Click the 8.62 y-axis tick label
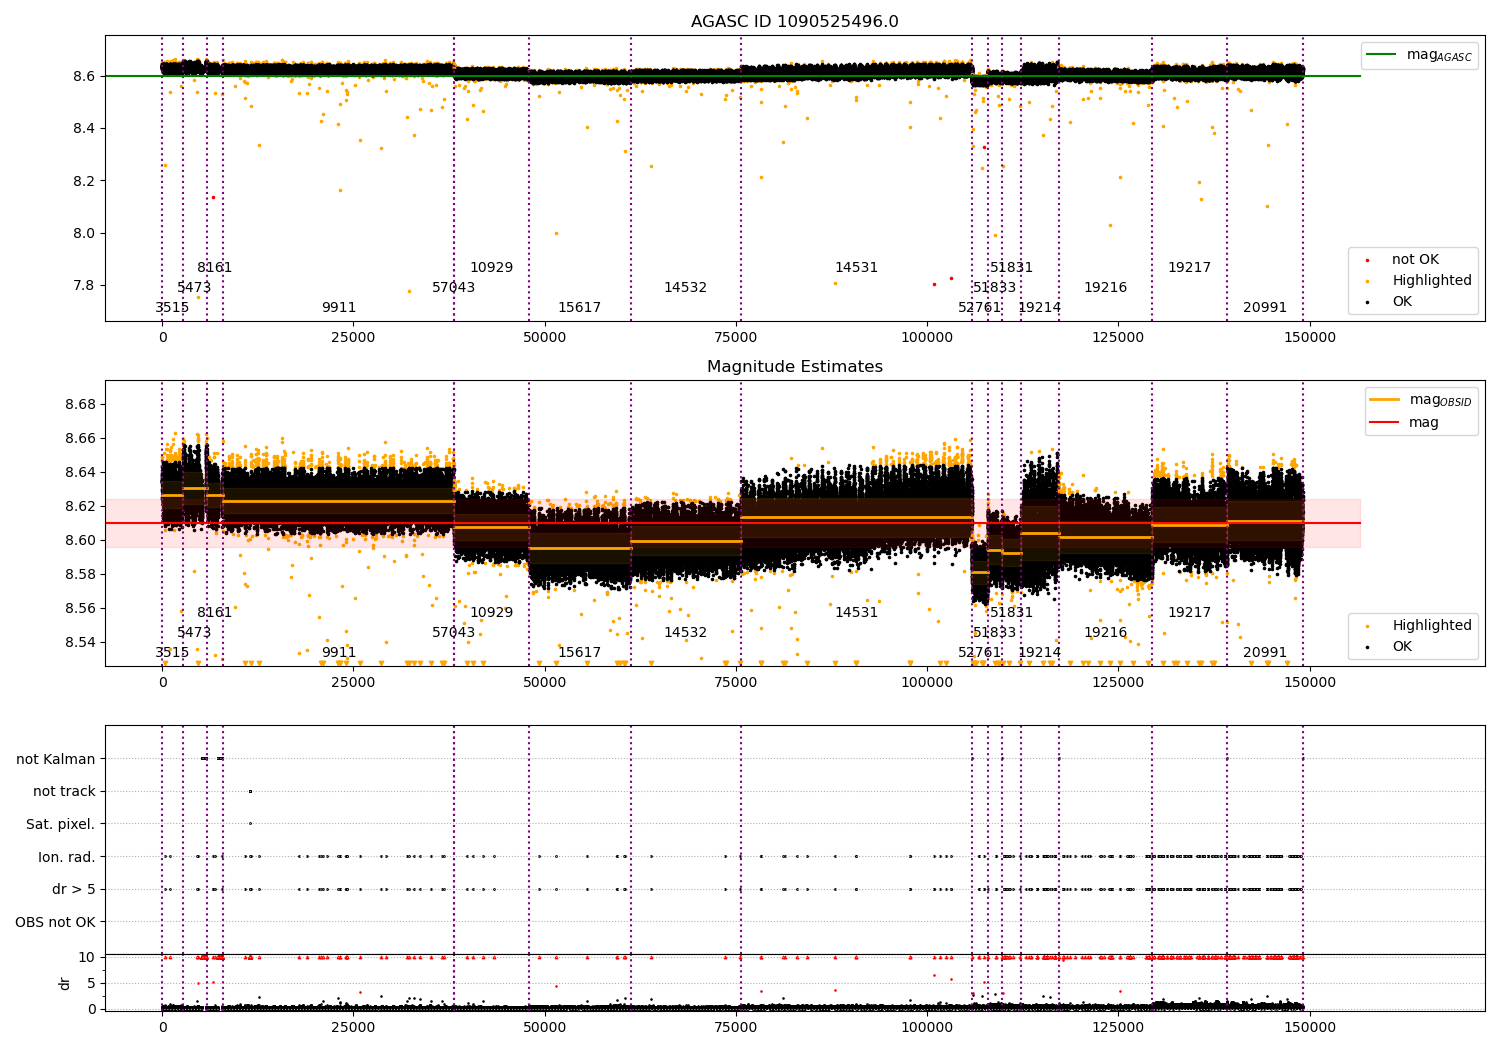Image resolution: width=1500 pixels, height=1050 pixels. (x=80, y=507)
